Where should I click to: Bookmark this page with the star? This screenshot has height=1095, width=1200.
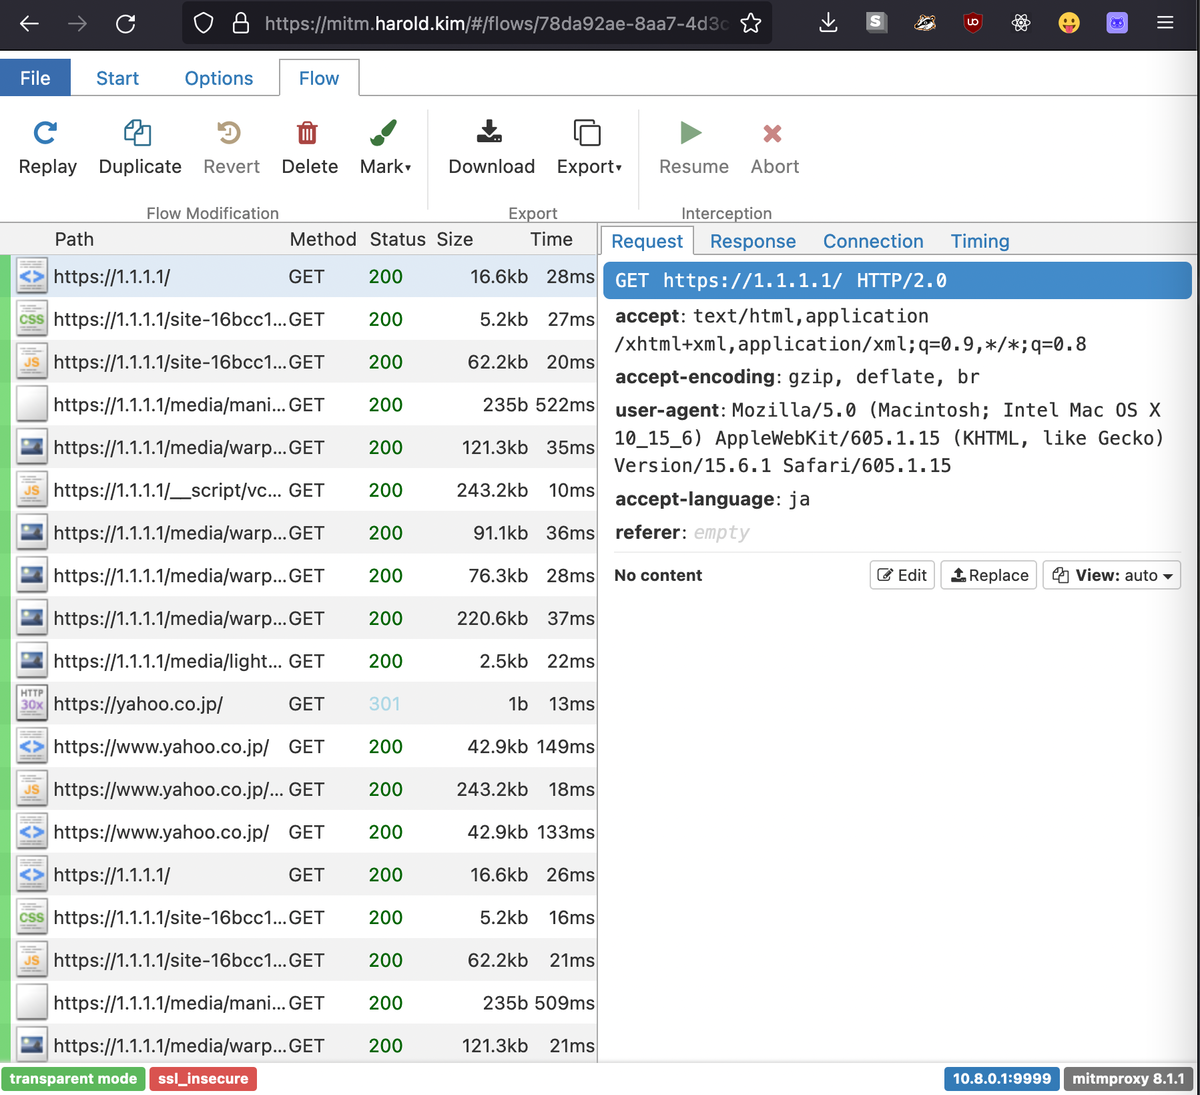[x=751, y=23]
